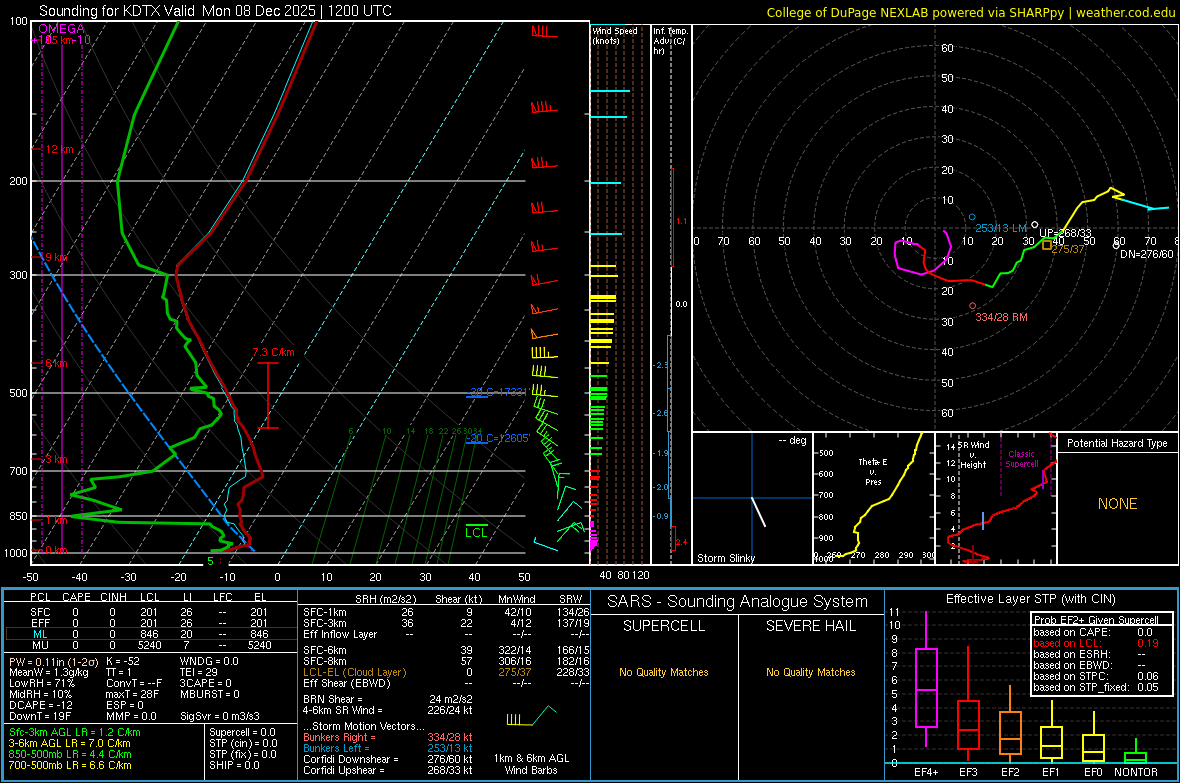
Task: Click the purple 'Classic Supercell' label
Action: (x=1022, y=459)
